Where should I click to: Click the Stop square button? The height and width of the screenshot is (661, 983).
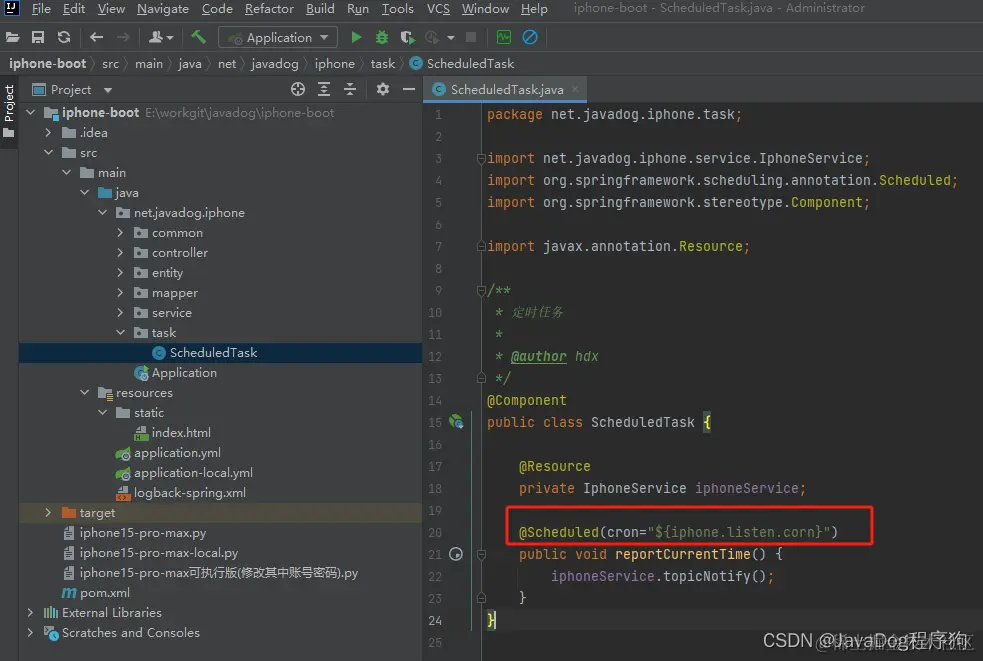(x=471, y=38)
